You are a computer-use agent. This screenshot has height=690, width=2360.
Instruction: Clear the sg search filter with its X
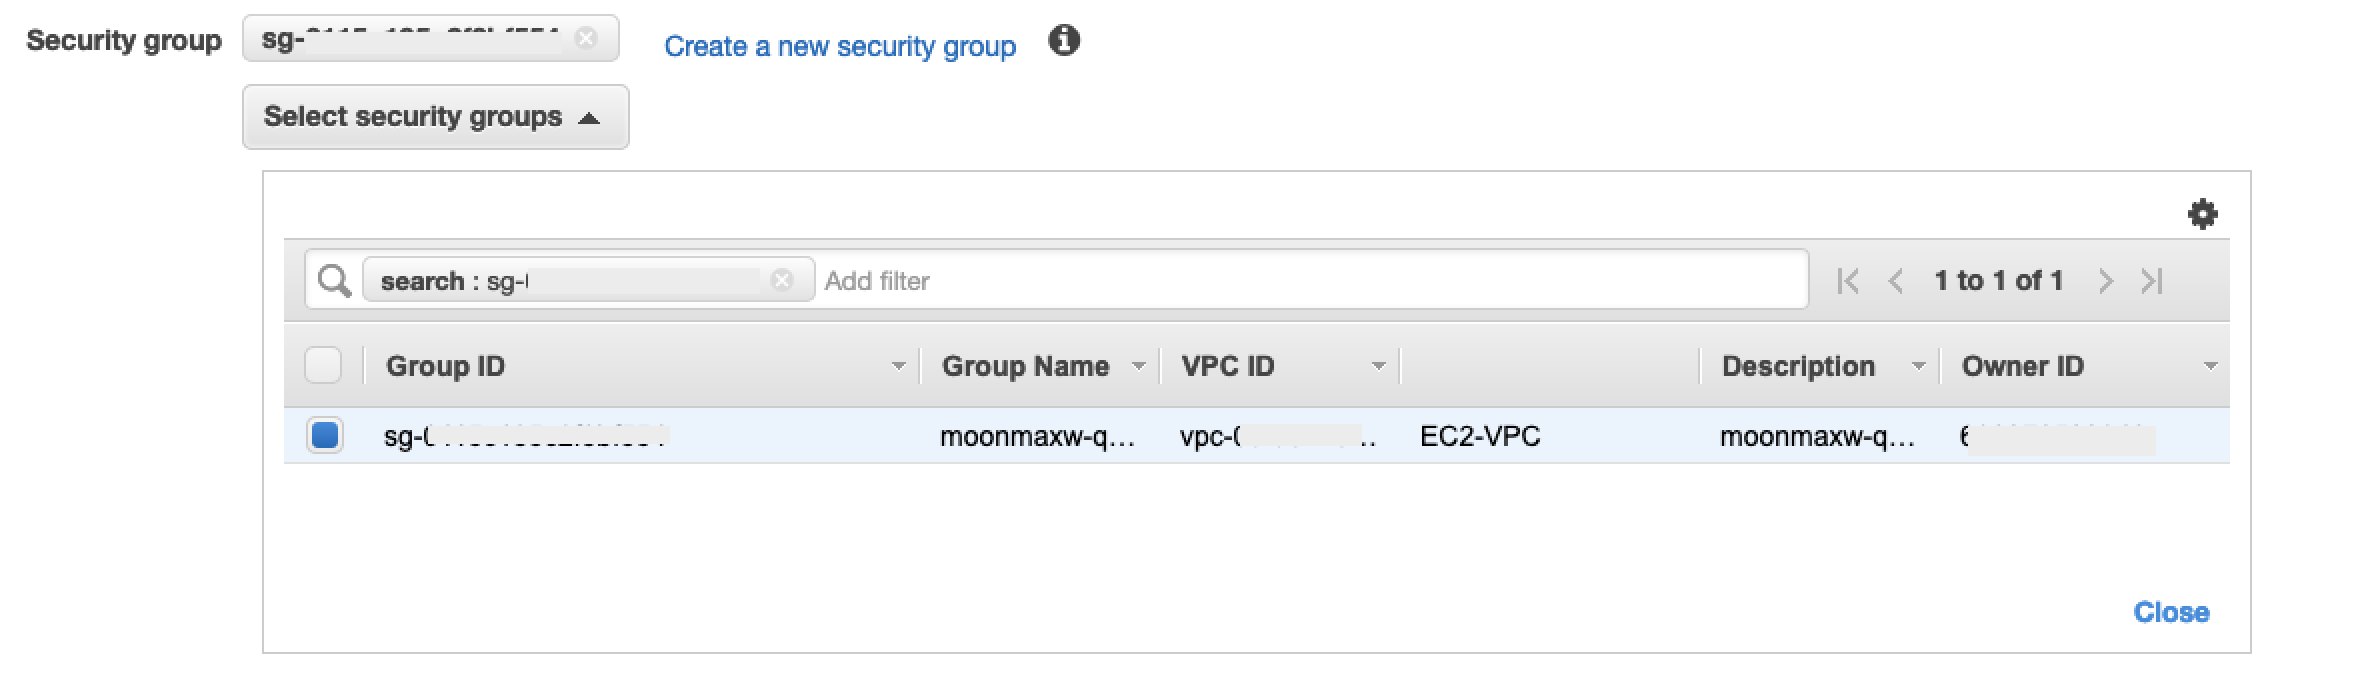783,280
